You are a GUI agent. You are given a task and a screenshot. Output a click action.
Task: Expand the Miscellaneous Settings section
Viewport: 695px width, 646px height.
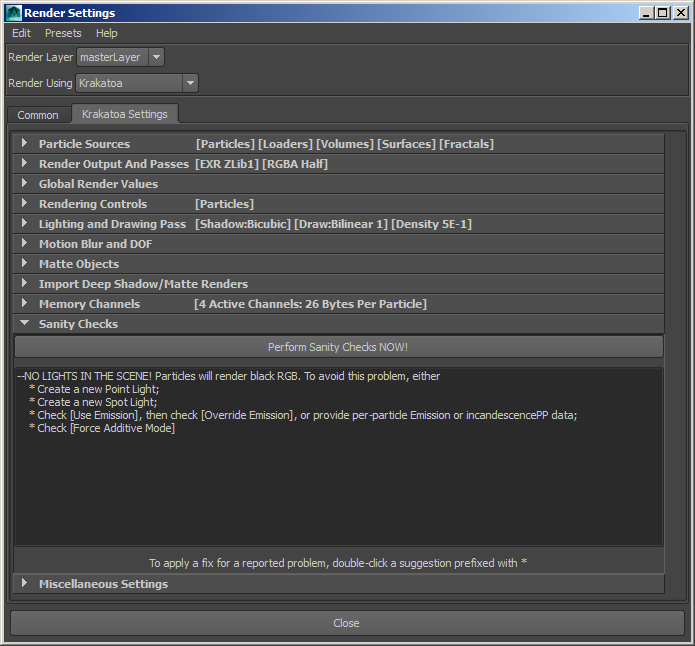point(339,583)
